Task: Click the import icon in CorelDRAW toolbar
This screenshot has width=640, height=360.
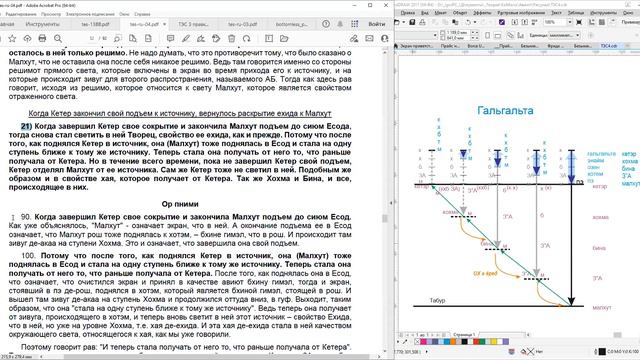Action: pos(515,22)
